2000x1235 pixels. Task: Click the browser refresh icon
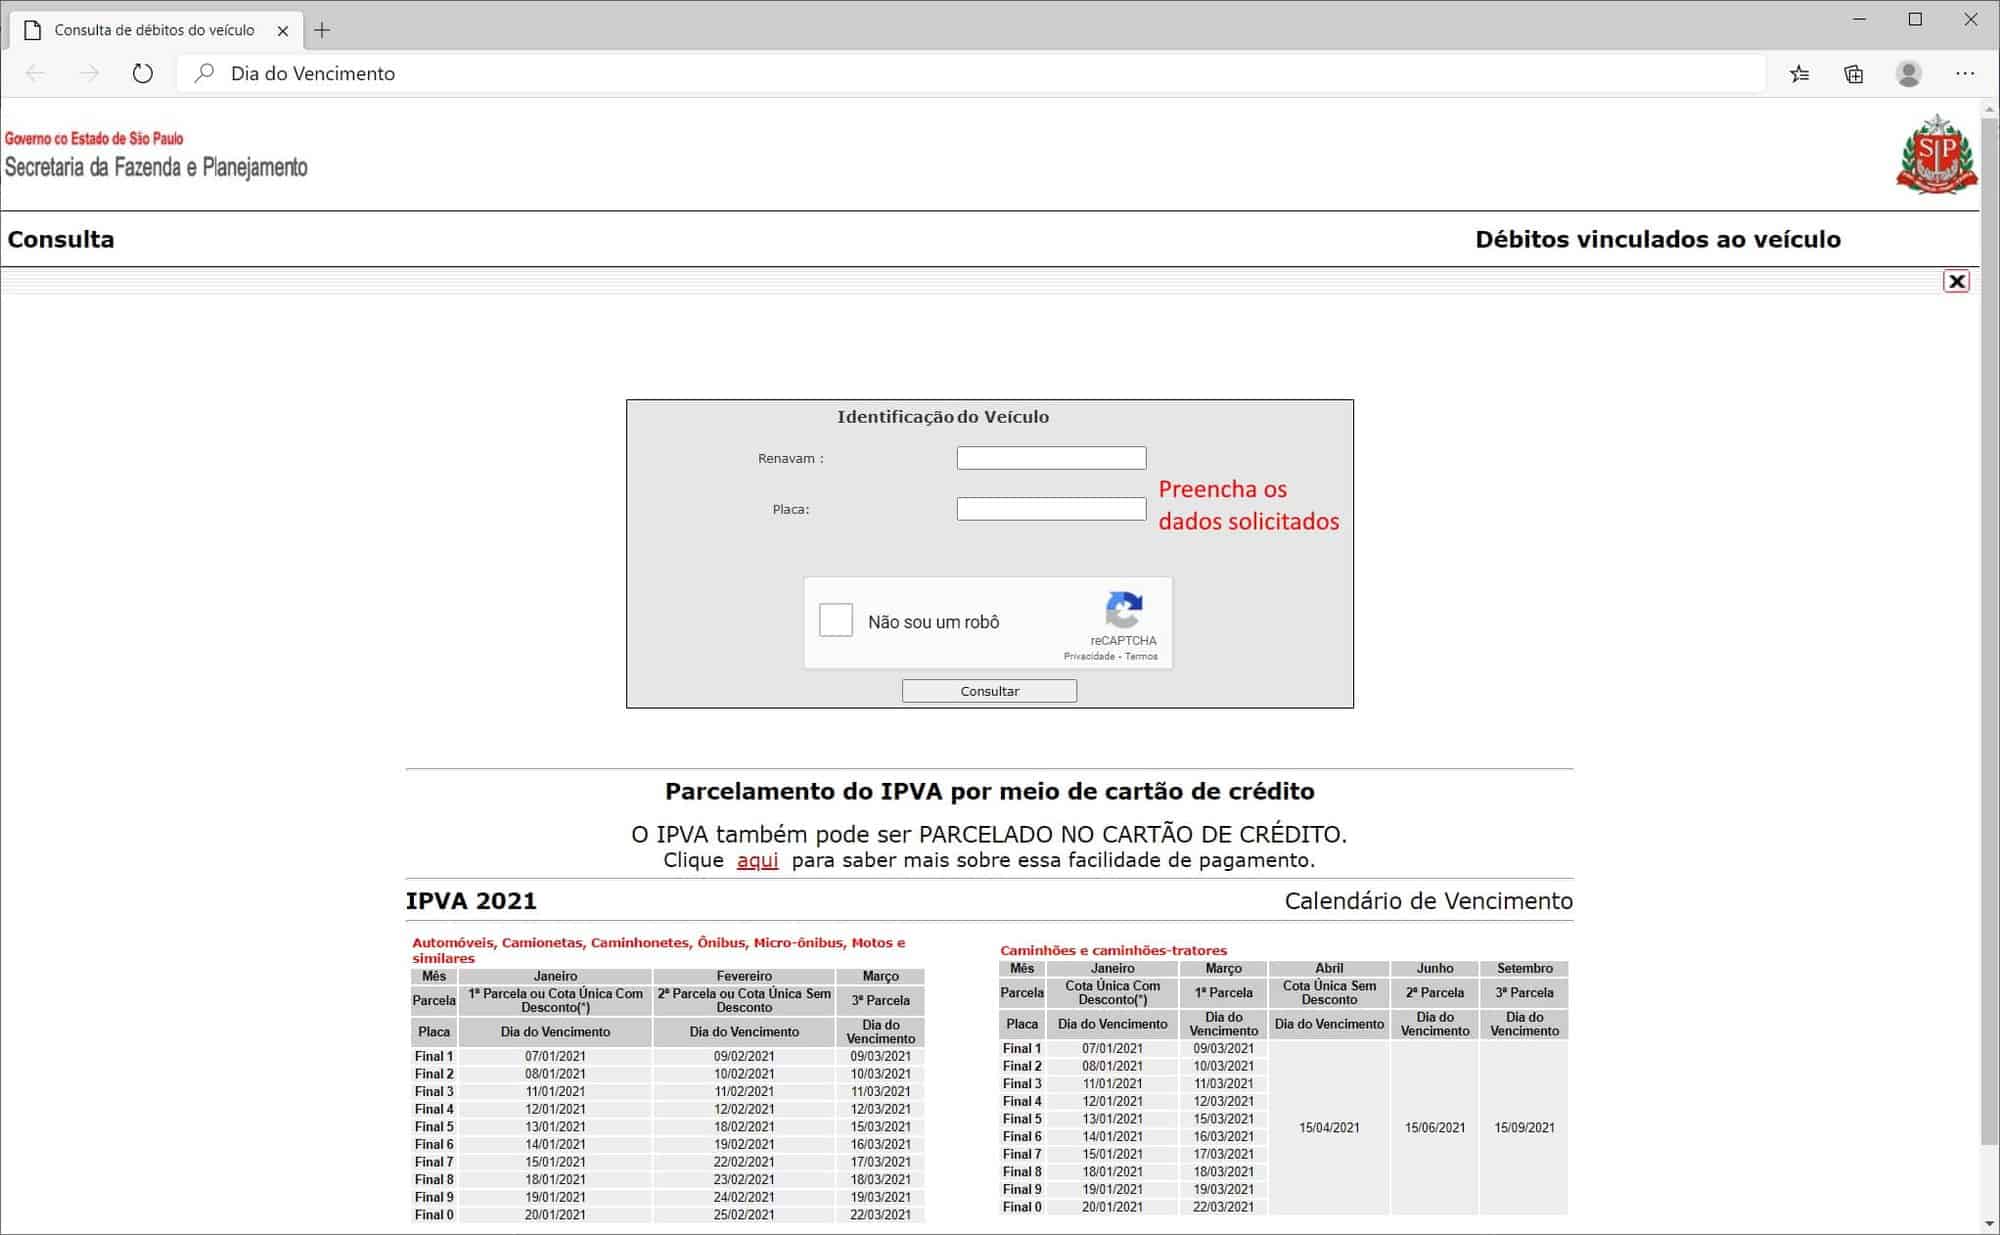[142, 73]
